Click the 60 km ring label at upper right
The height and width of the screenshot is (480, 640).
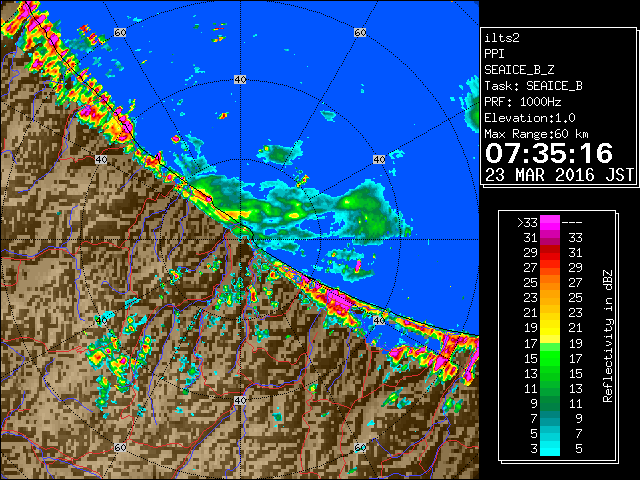pyautogui.click(x=360, y=32)
